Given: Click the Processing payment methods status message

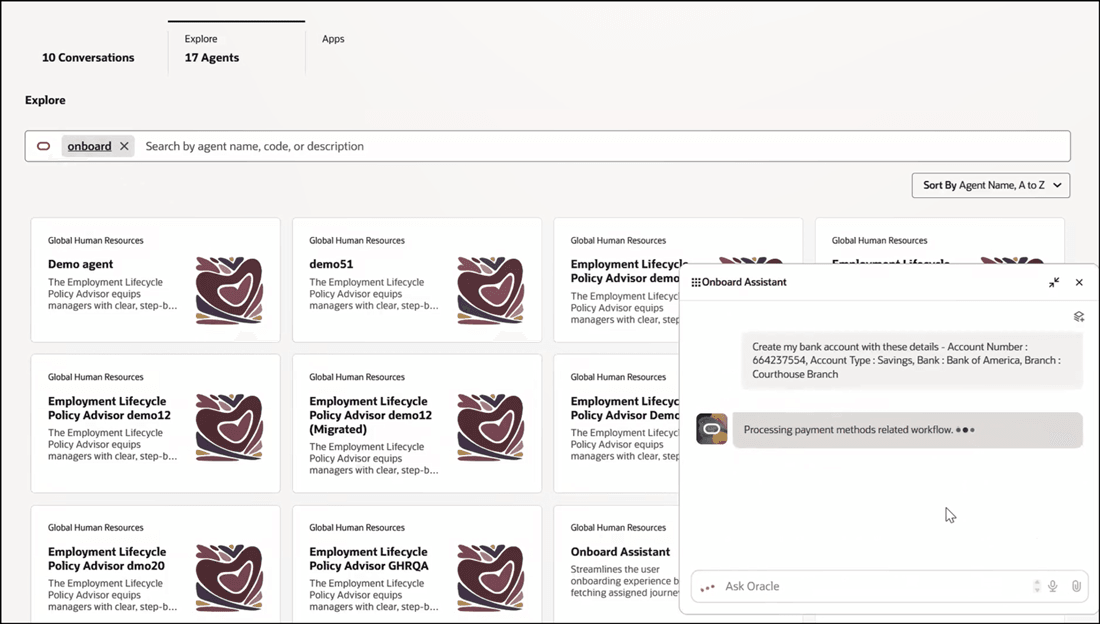Looking at the screenshot, I should pos(907,430).
